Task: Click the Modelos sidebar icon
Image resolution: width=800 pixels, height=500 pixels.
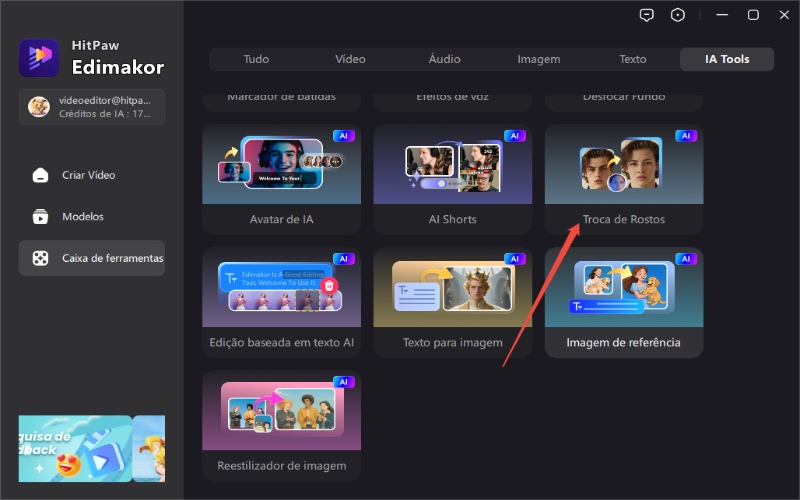Action: [40, 217]
